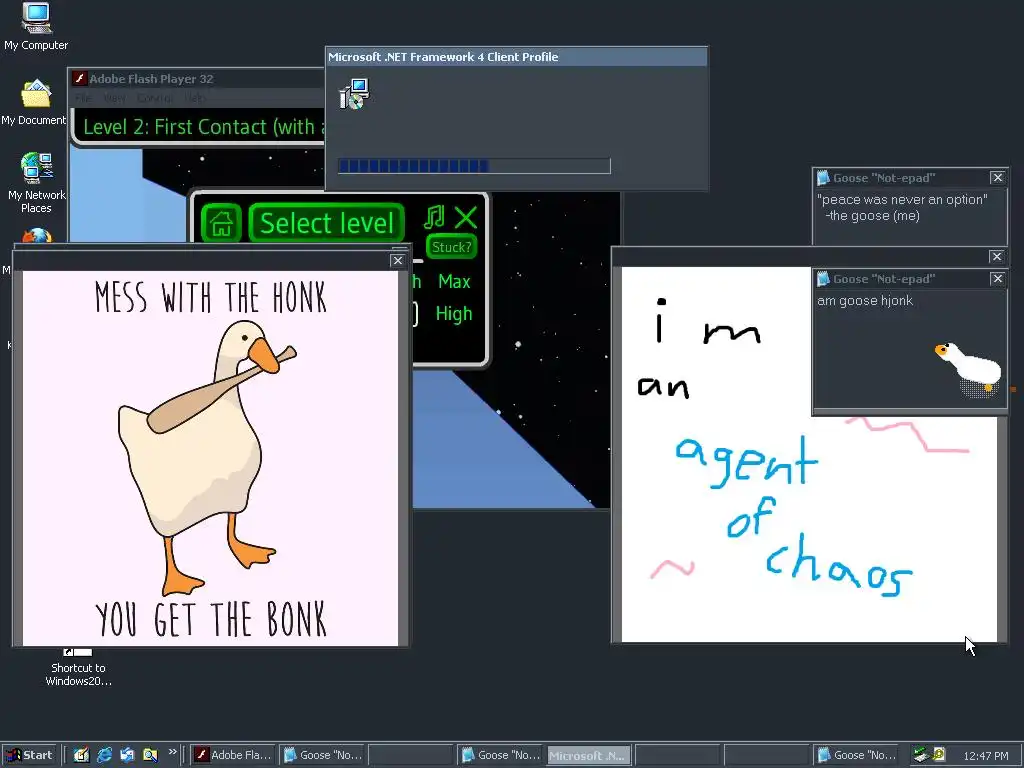The width and height of the screenshot is (1024, 768).
Task: Switch to Adobe Fla... taskbar button
Action: coord(234,755)
